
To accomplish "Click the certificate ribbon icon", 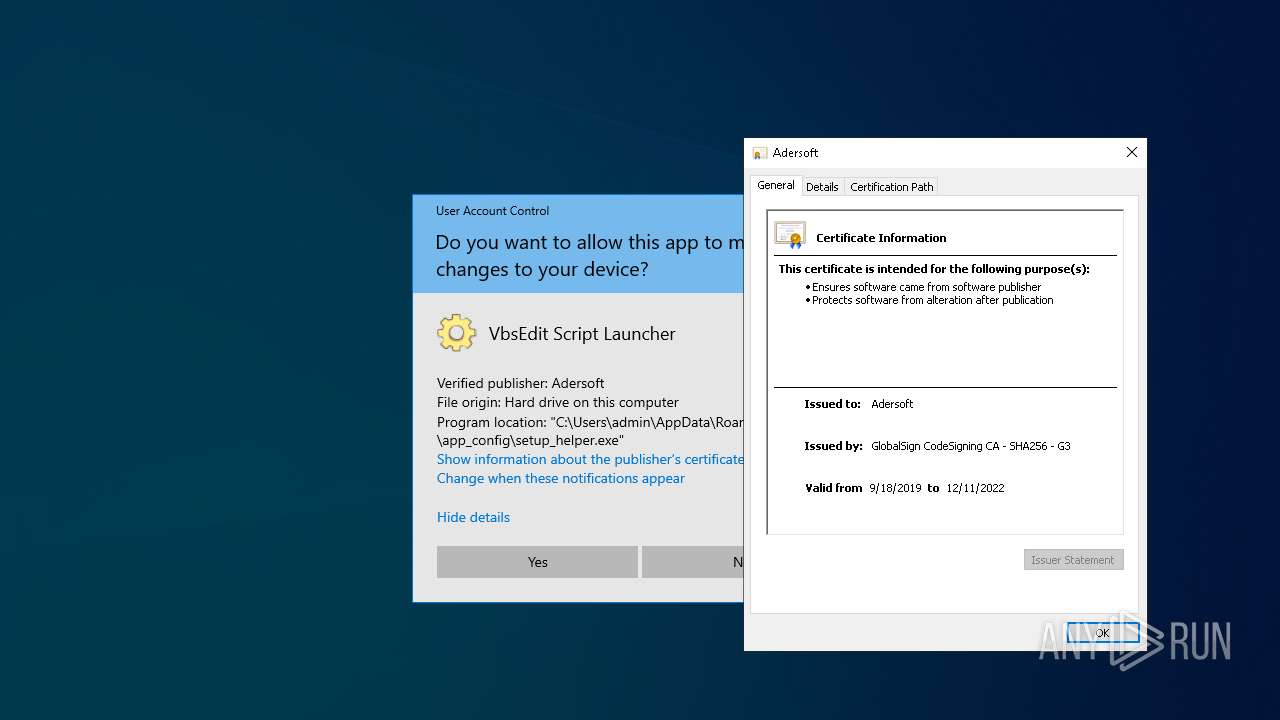I will pyautogui.click(x=790, y=235).
